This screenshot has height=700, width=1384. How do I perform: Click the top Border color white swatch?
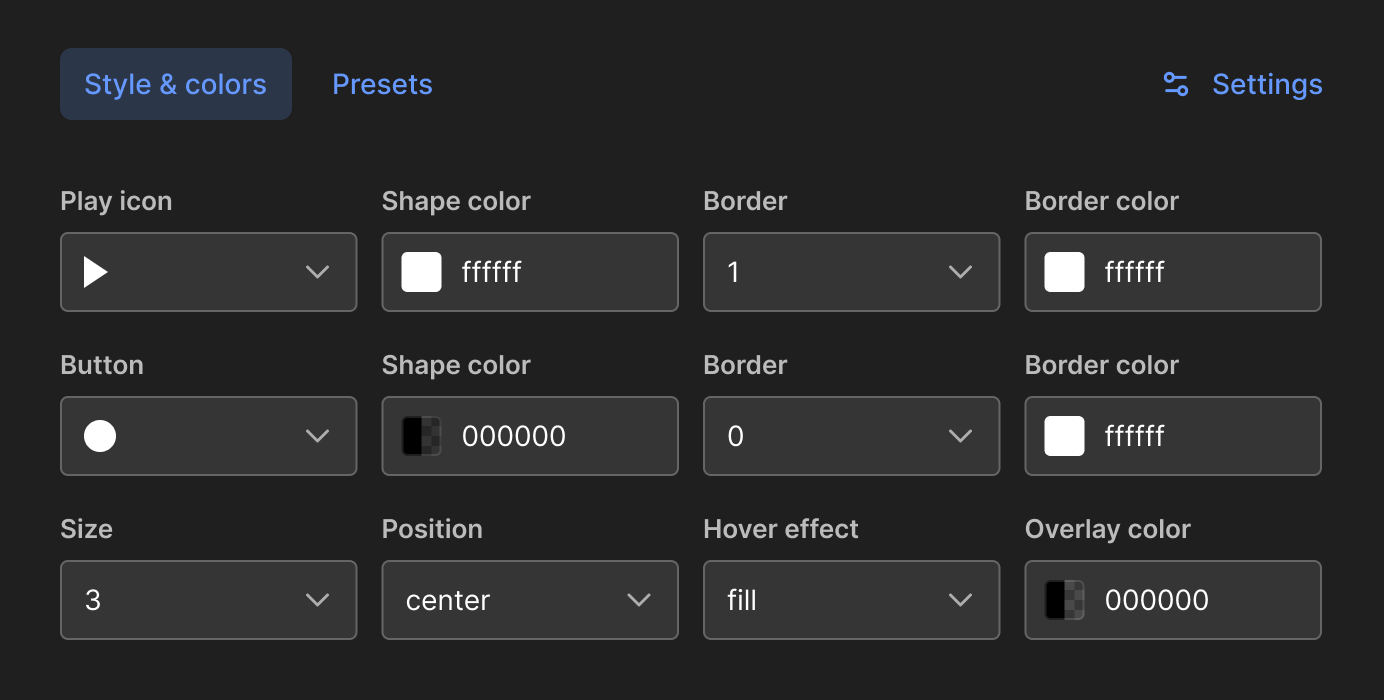click(x=1064, y=271)
